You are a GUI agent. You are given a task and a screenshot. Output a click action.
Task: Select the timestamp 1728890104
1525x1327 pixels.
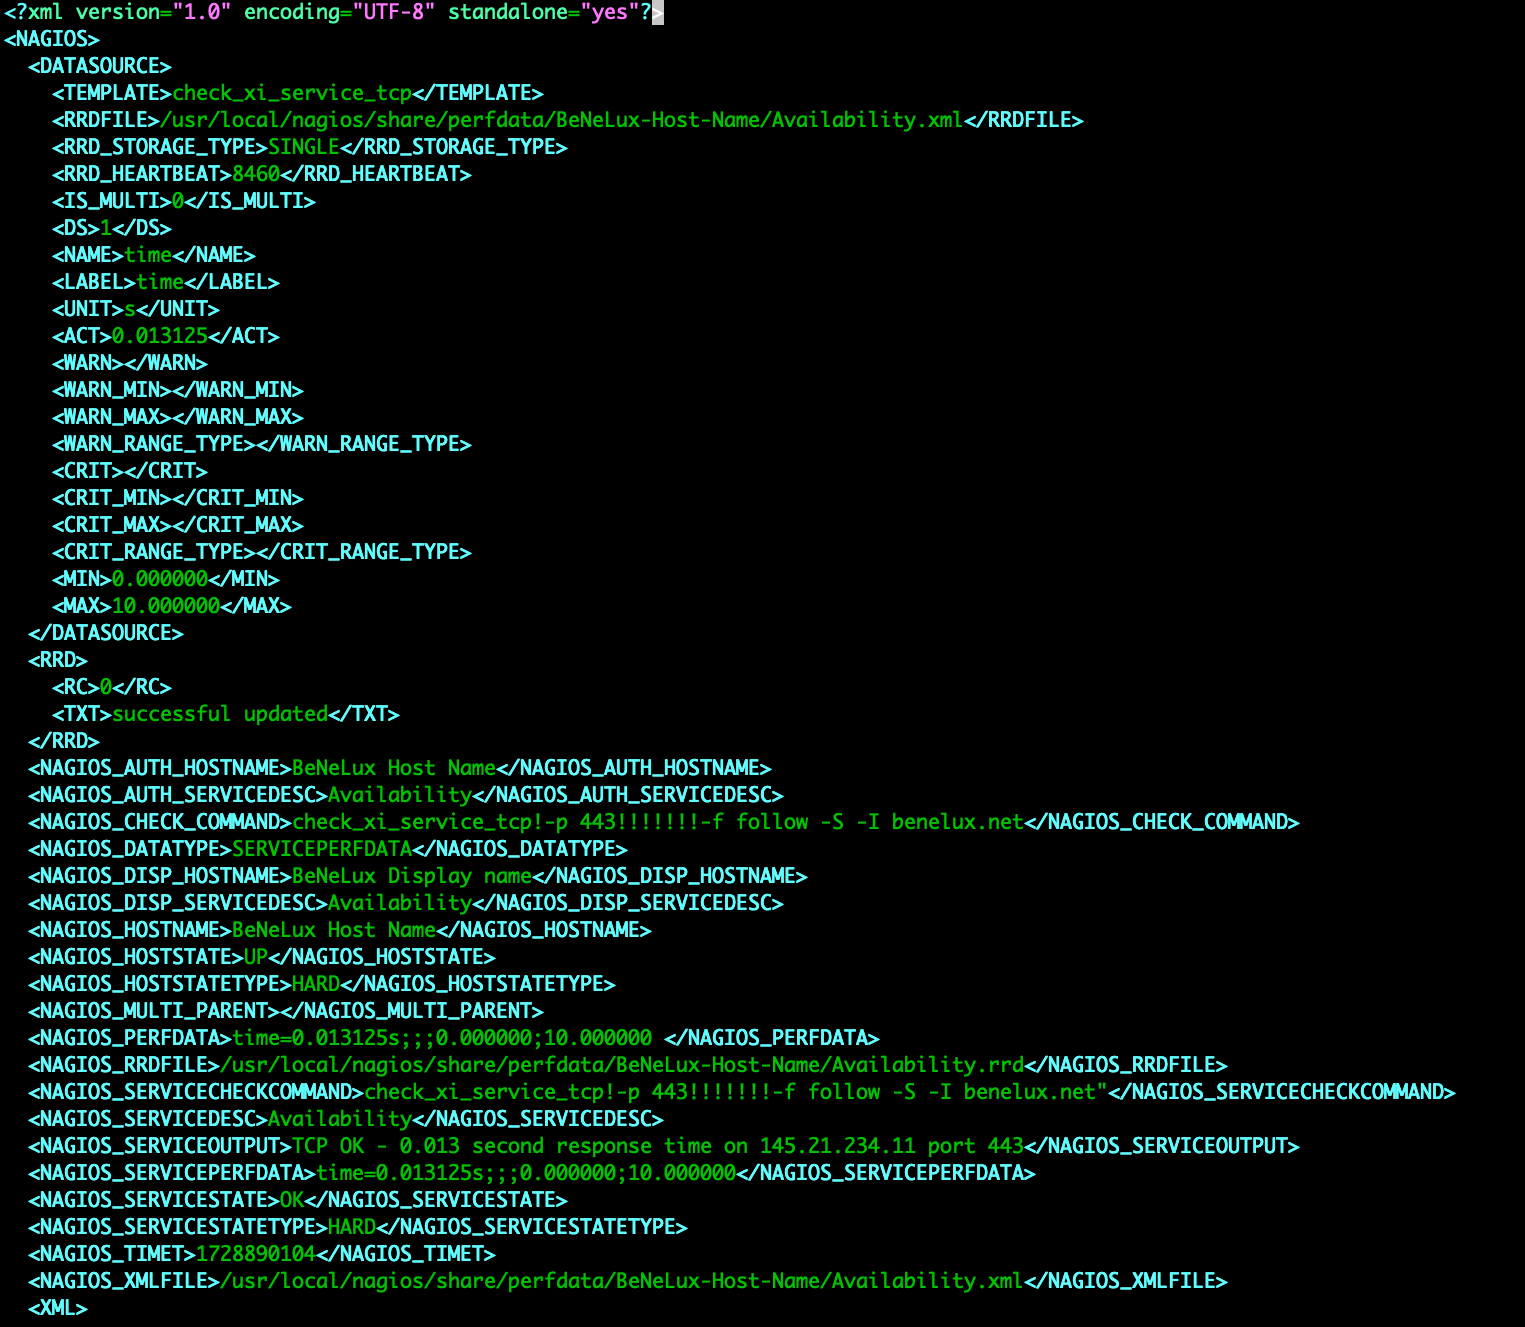point(256,1254)
